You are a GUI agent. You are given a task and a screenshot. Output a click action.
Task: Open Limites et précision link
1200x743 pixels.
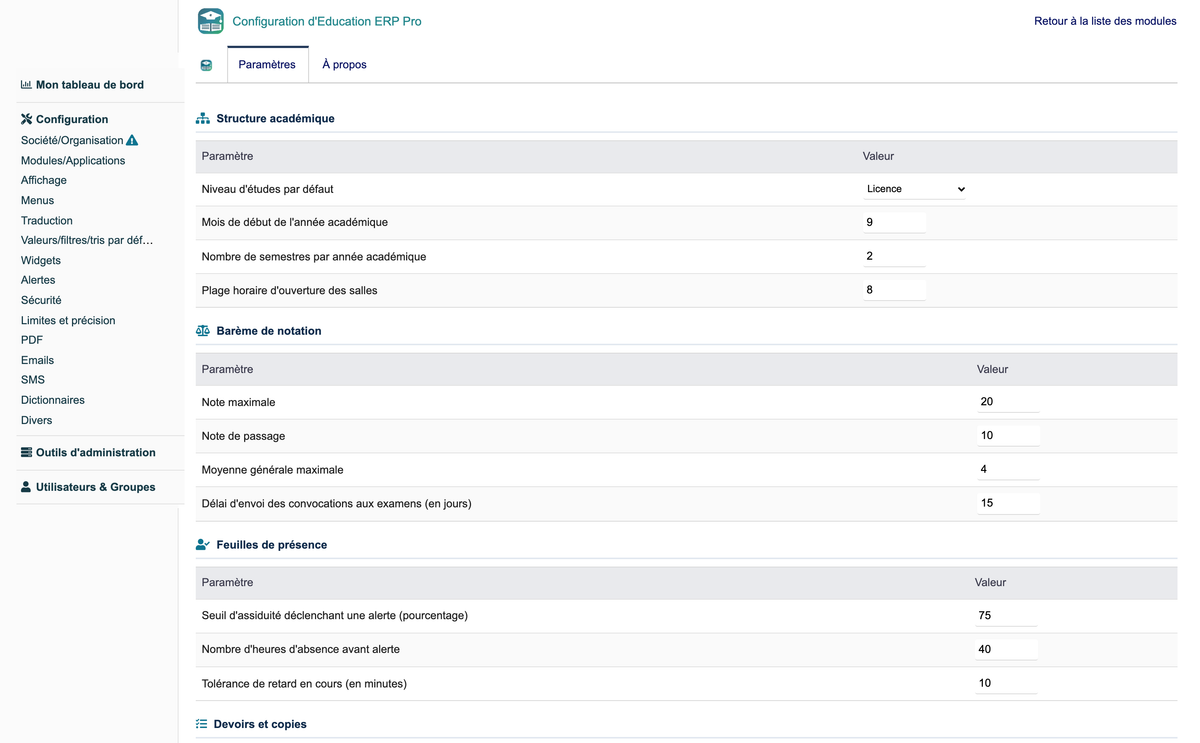68,320
